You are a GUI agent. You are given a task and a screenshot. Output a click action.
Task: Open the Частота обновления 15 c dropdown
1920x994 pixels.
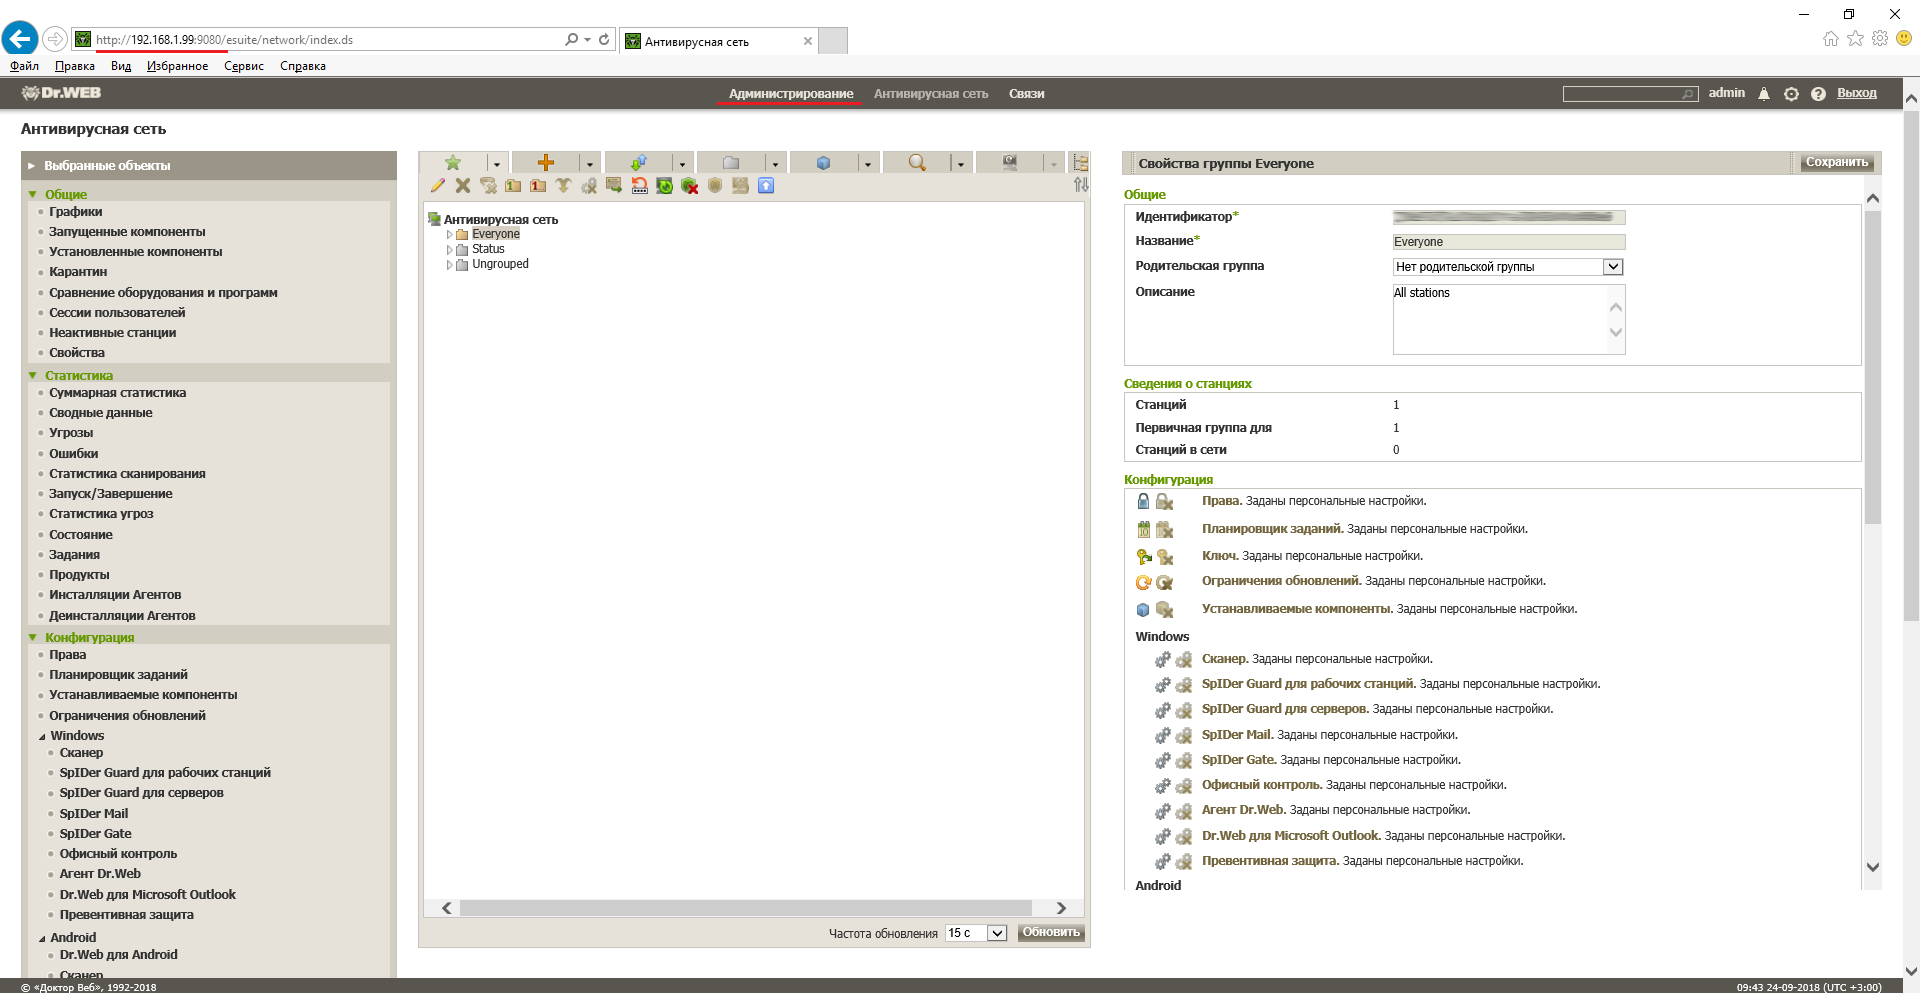(976, 933)
